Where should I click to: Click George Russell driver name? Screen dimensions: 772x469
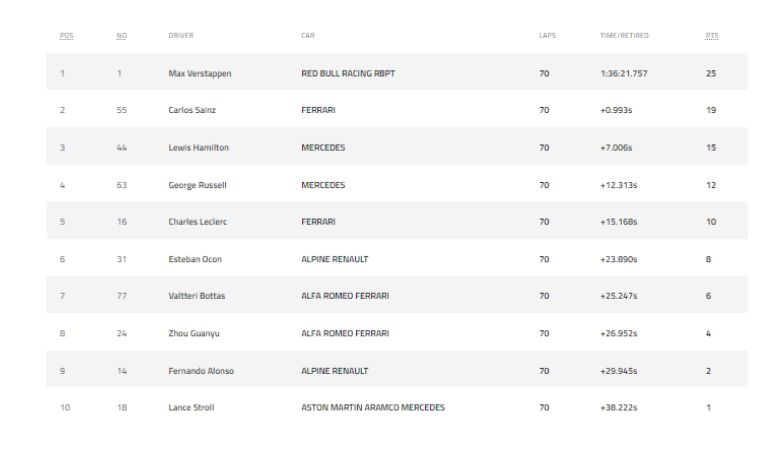tap(197, 184)
